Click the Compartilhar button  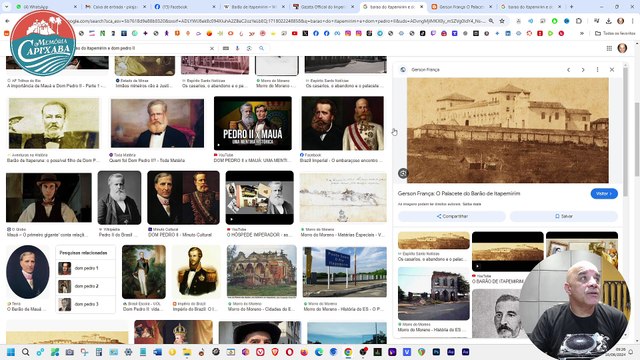(452, 216)
